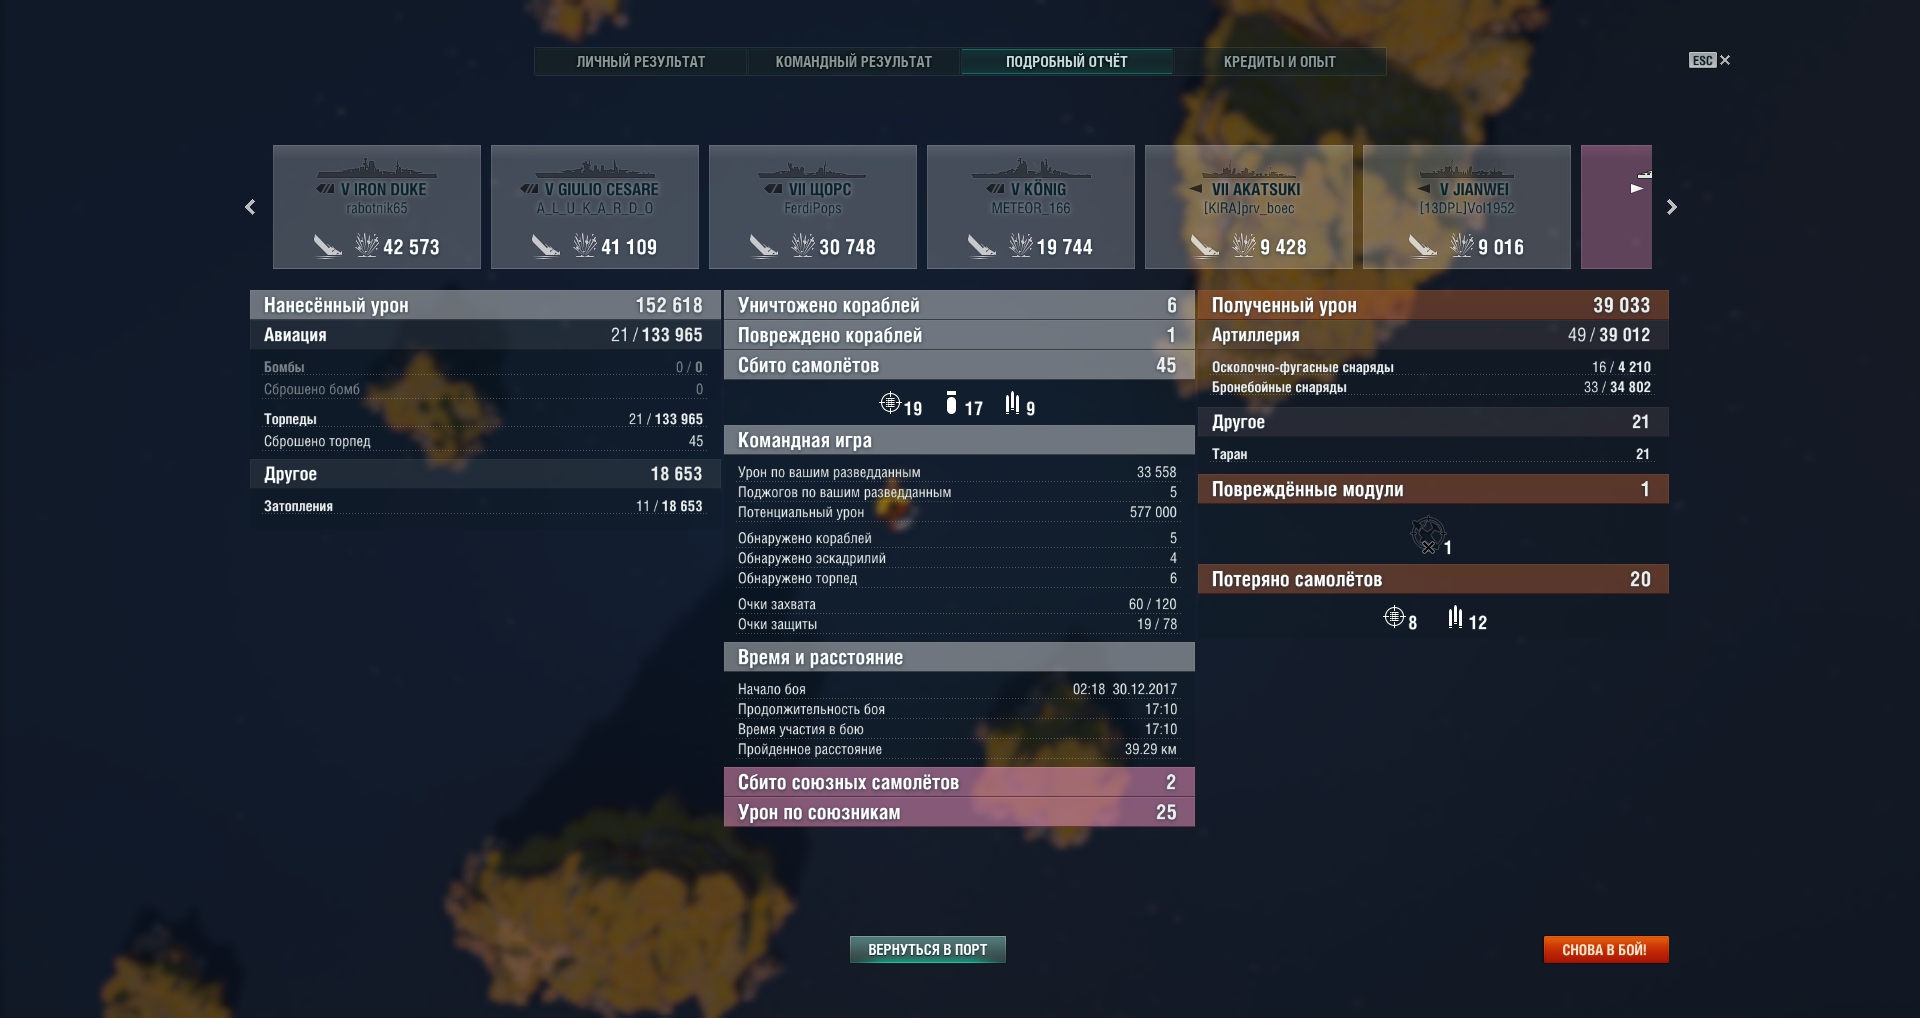This screenshot has width=1920, height=1018.
Task: Click torpedo bomber icon showing 9 shot
Action: (1012, 403)
